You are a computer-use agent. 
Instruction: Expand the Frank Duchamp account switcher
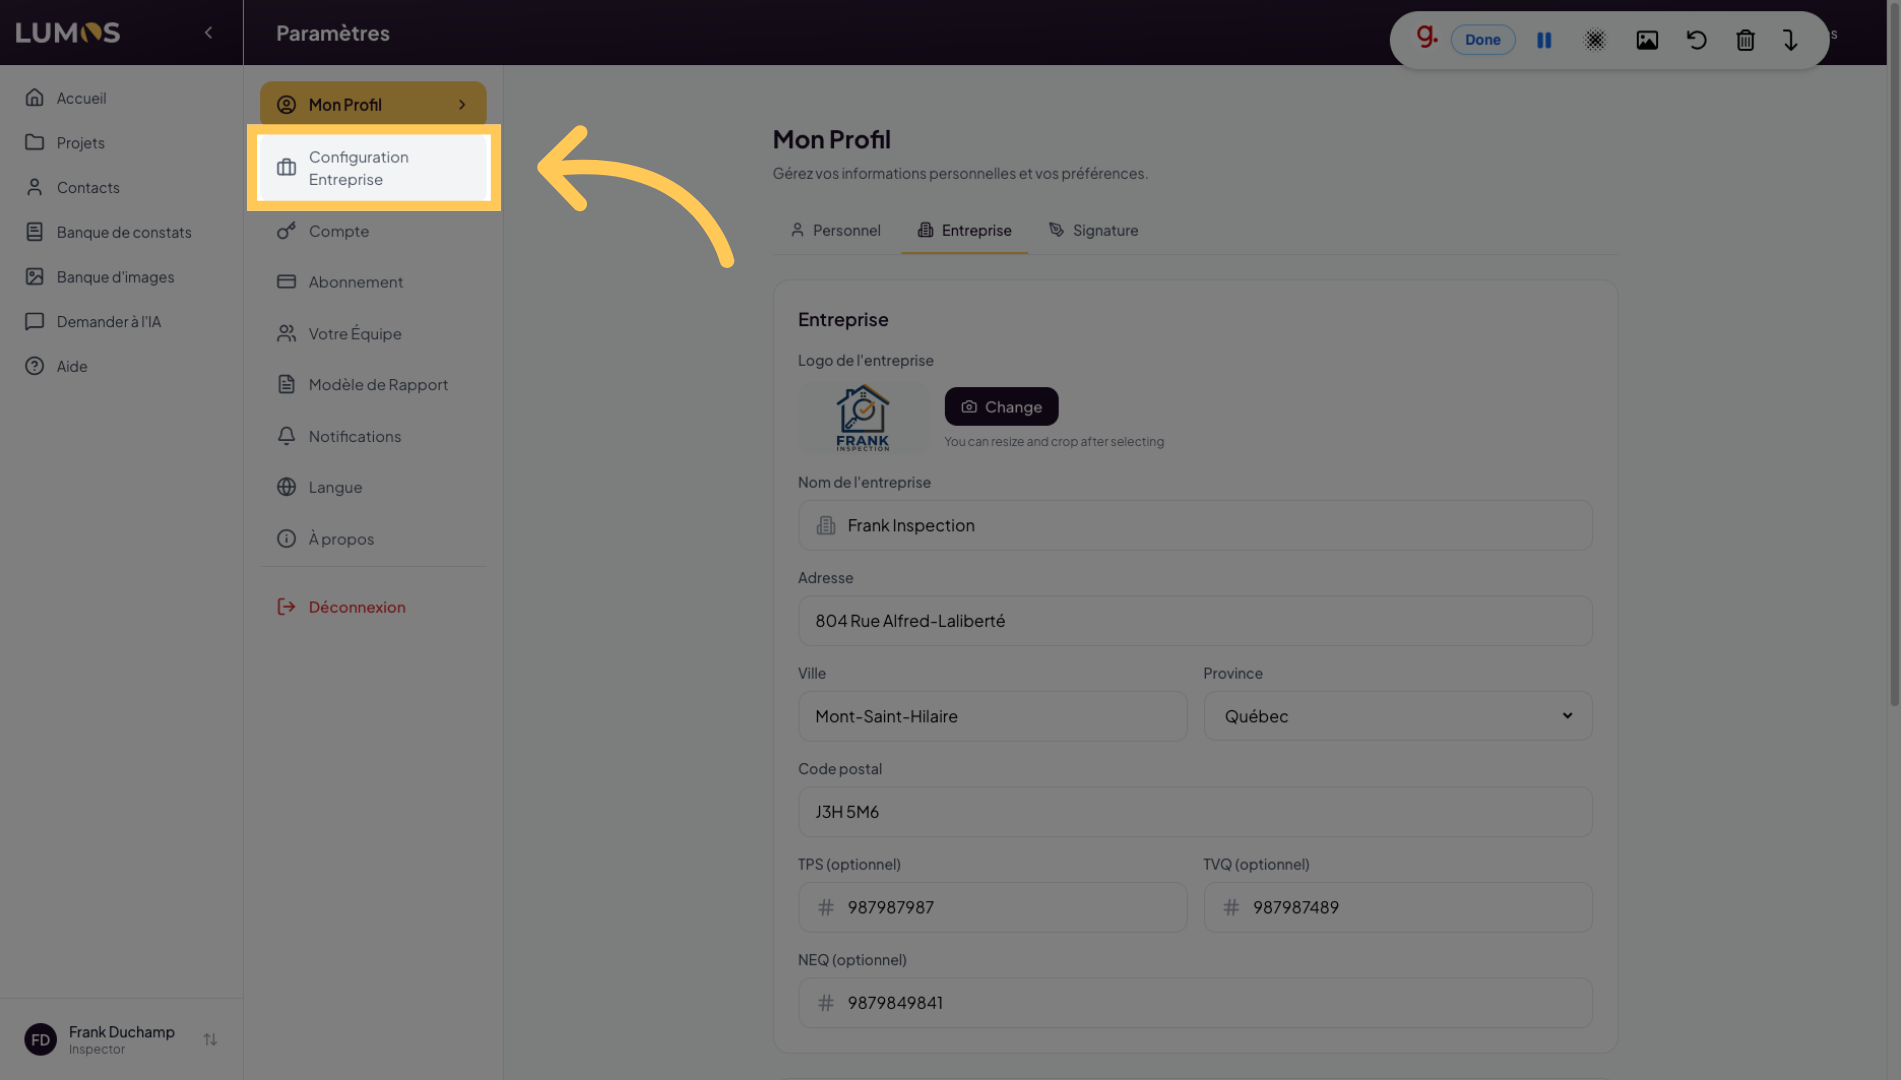210,1040
